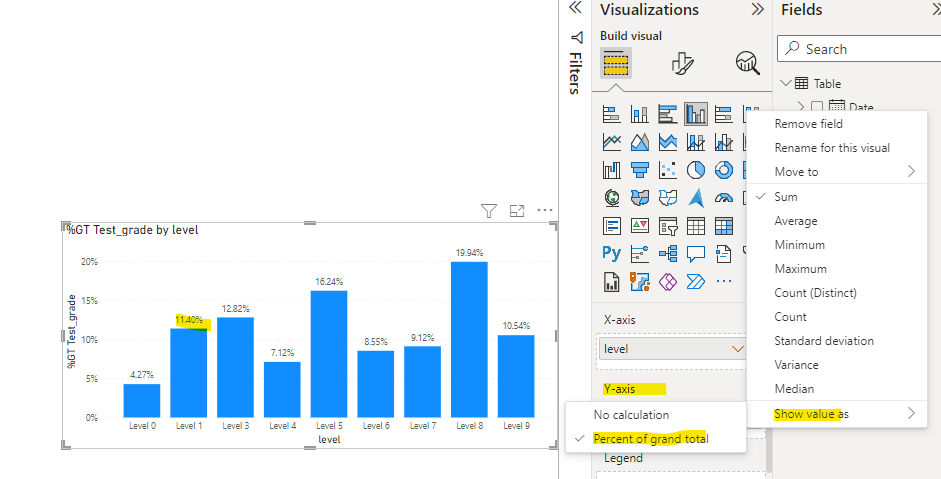The width and height of the screenshot is (941, 479).
Task: Select the Filled map visual
Action: click(640, 197)
